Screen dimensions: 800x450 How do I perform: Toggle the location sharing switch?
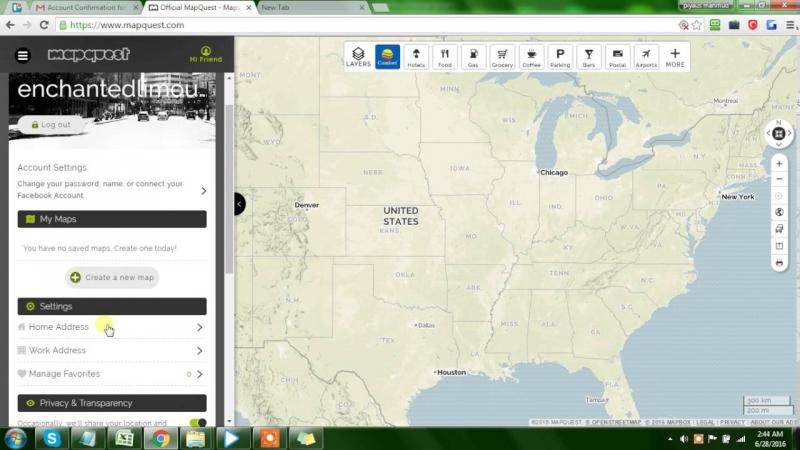pyautogui.click(x=198, y=422)
